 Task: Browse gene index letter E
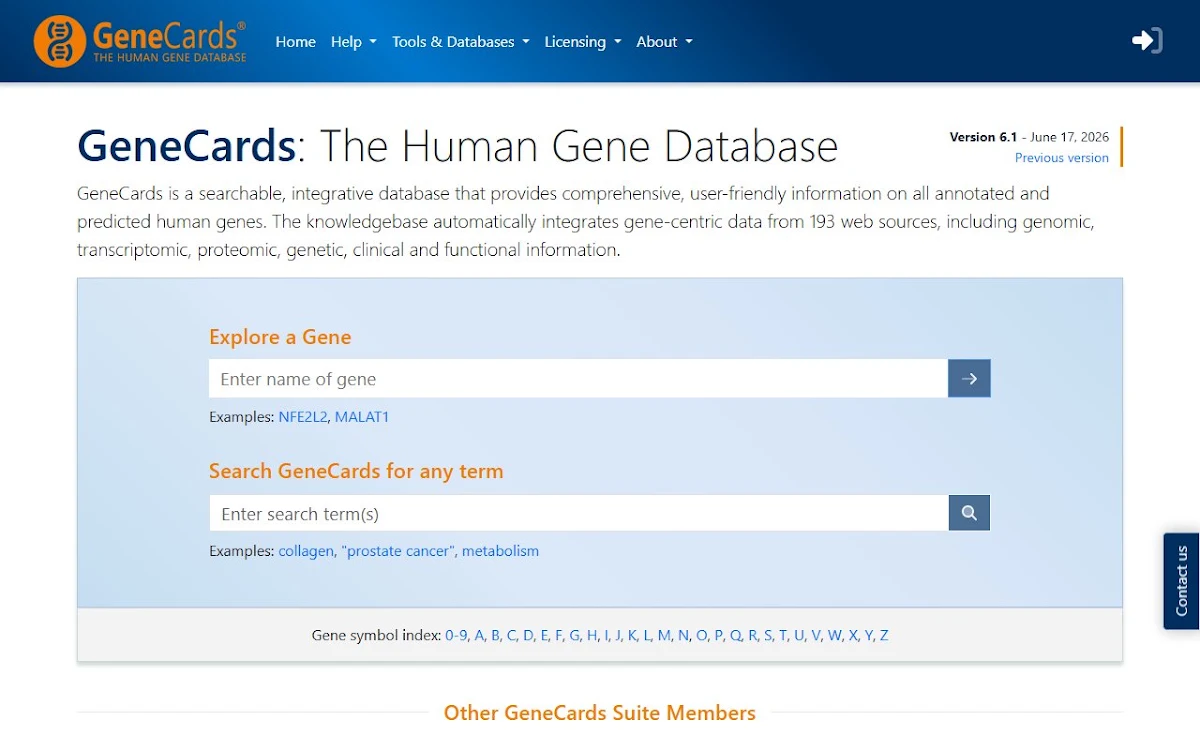pyautogui.click(x=545, y=635)
